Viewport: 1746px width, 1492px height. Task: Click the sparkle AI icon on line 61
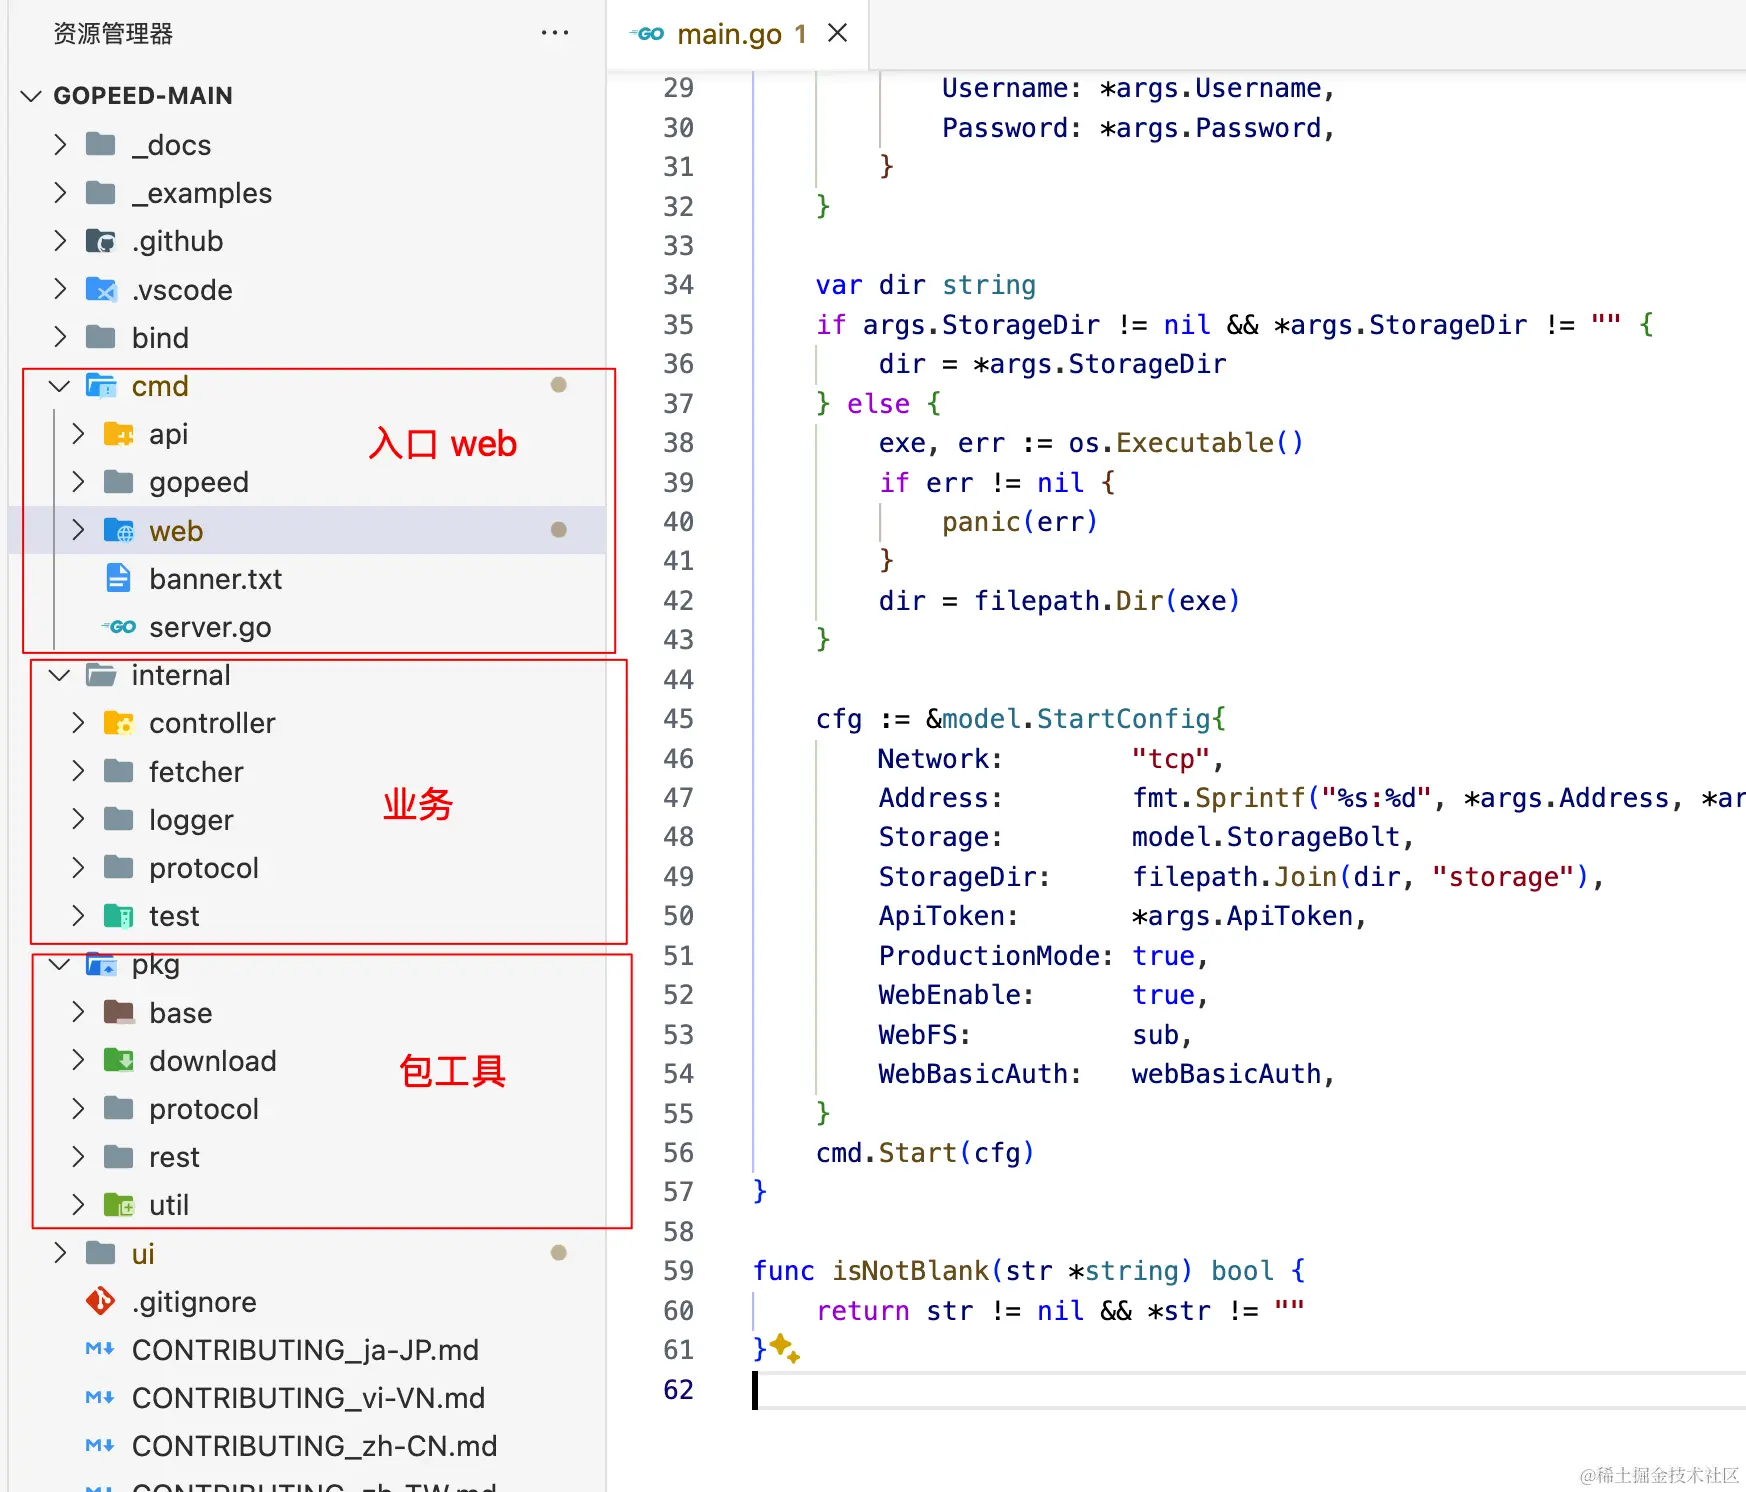(785, 1349)
